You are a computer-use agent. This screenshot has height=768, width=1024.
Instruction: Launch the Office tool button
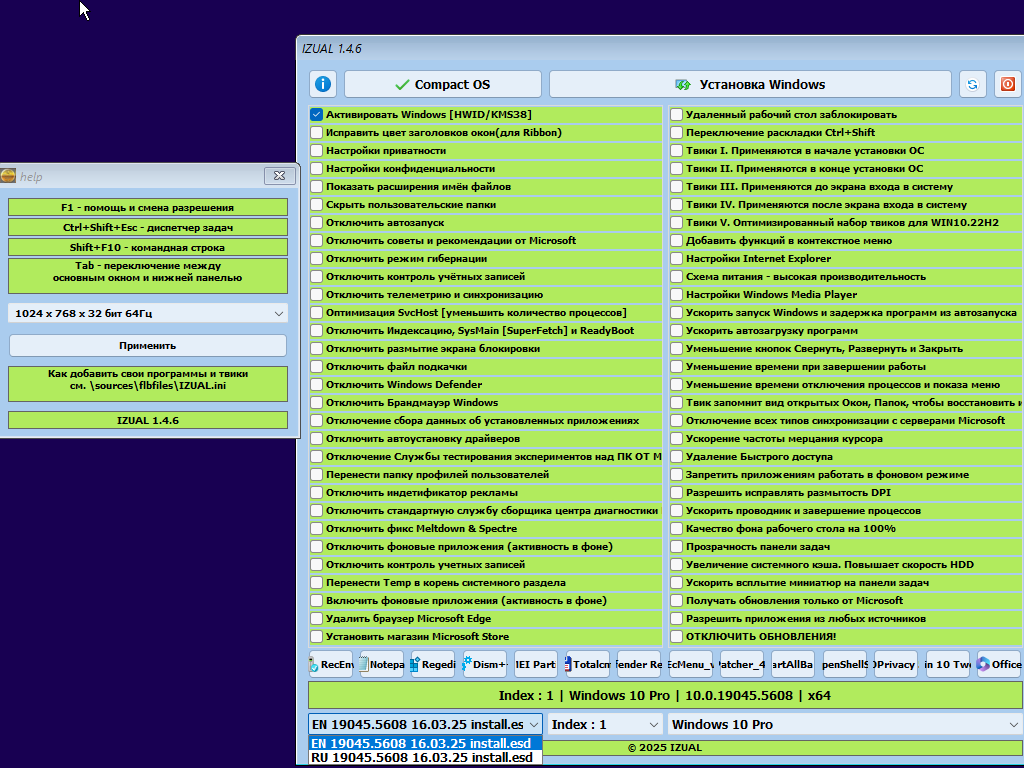pos(999,664)
